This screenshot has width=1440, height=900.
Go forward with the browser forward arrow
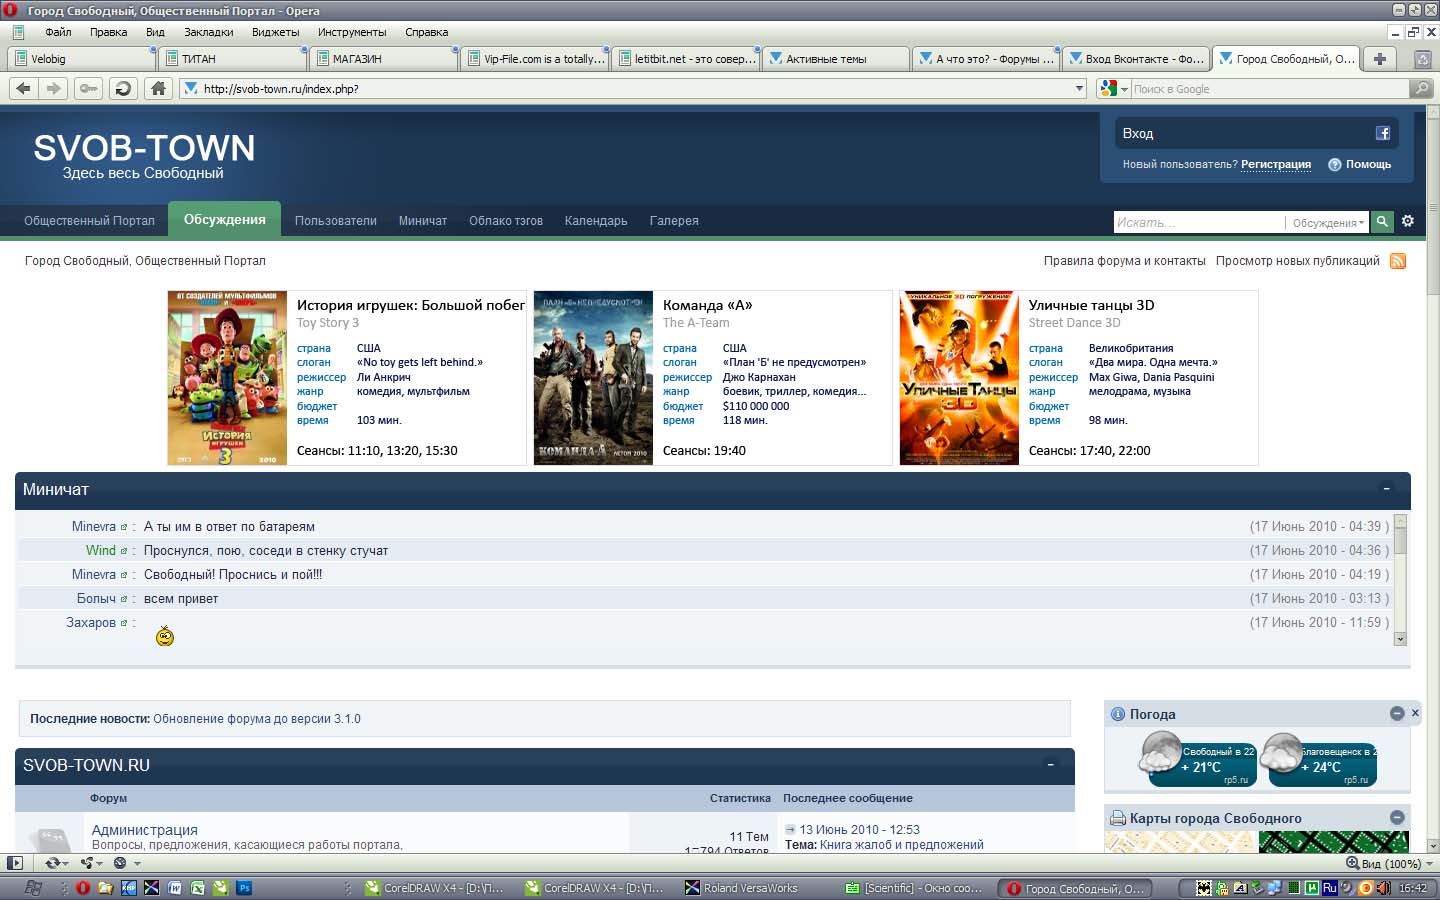tap(54, 88)
